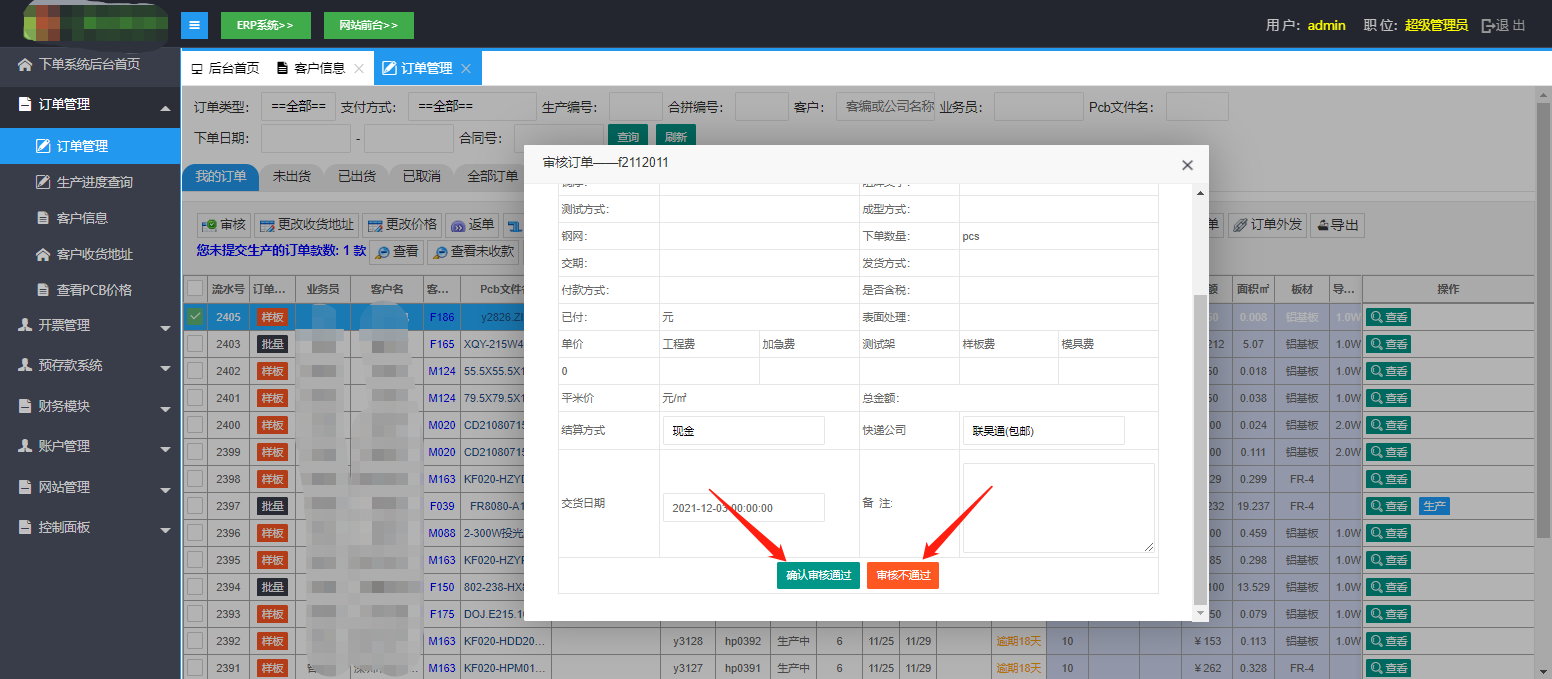Toggle the select-all checkbox in table header
The width and height of the screenshot is (1552, 679).
(x=195, y=289)
